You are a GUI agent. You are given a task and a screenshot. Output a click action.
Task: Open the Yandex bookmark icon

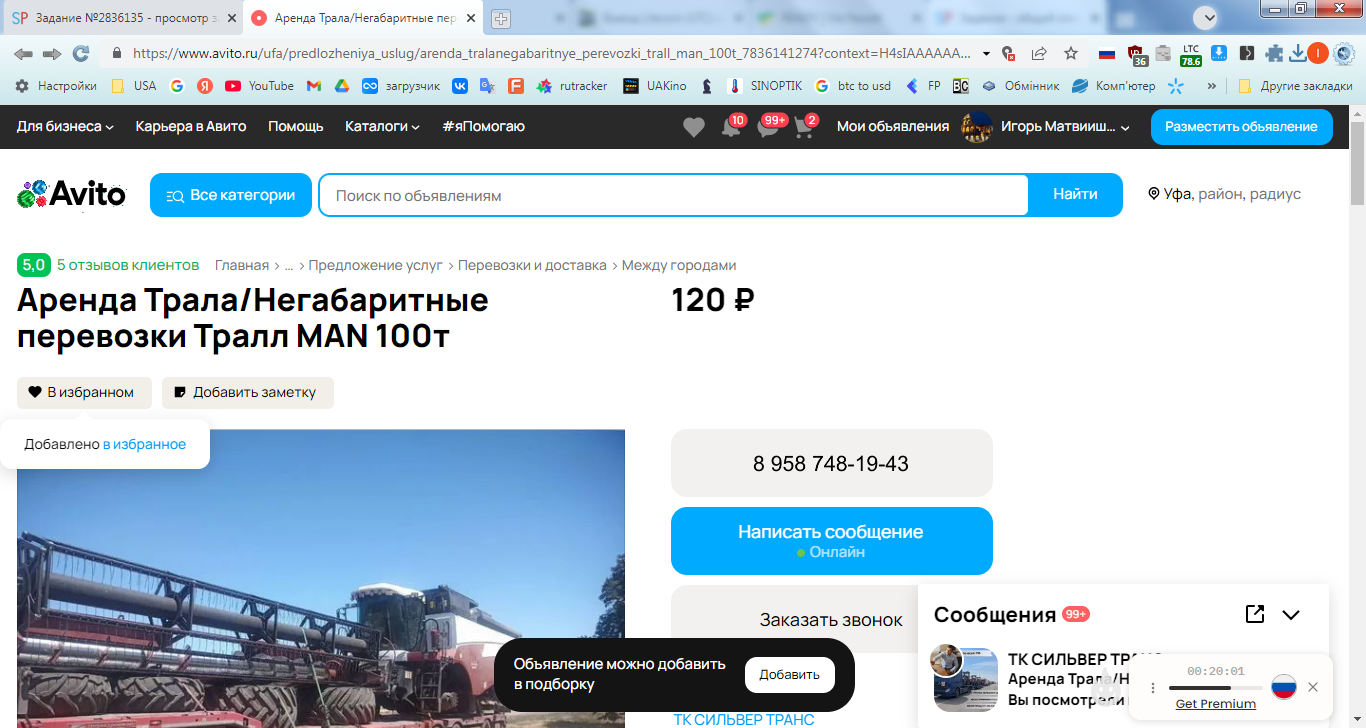(205, 86)
